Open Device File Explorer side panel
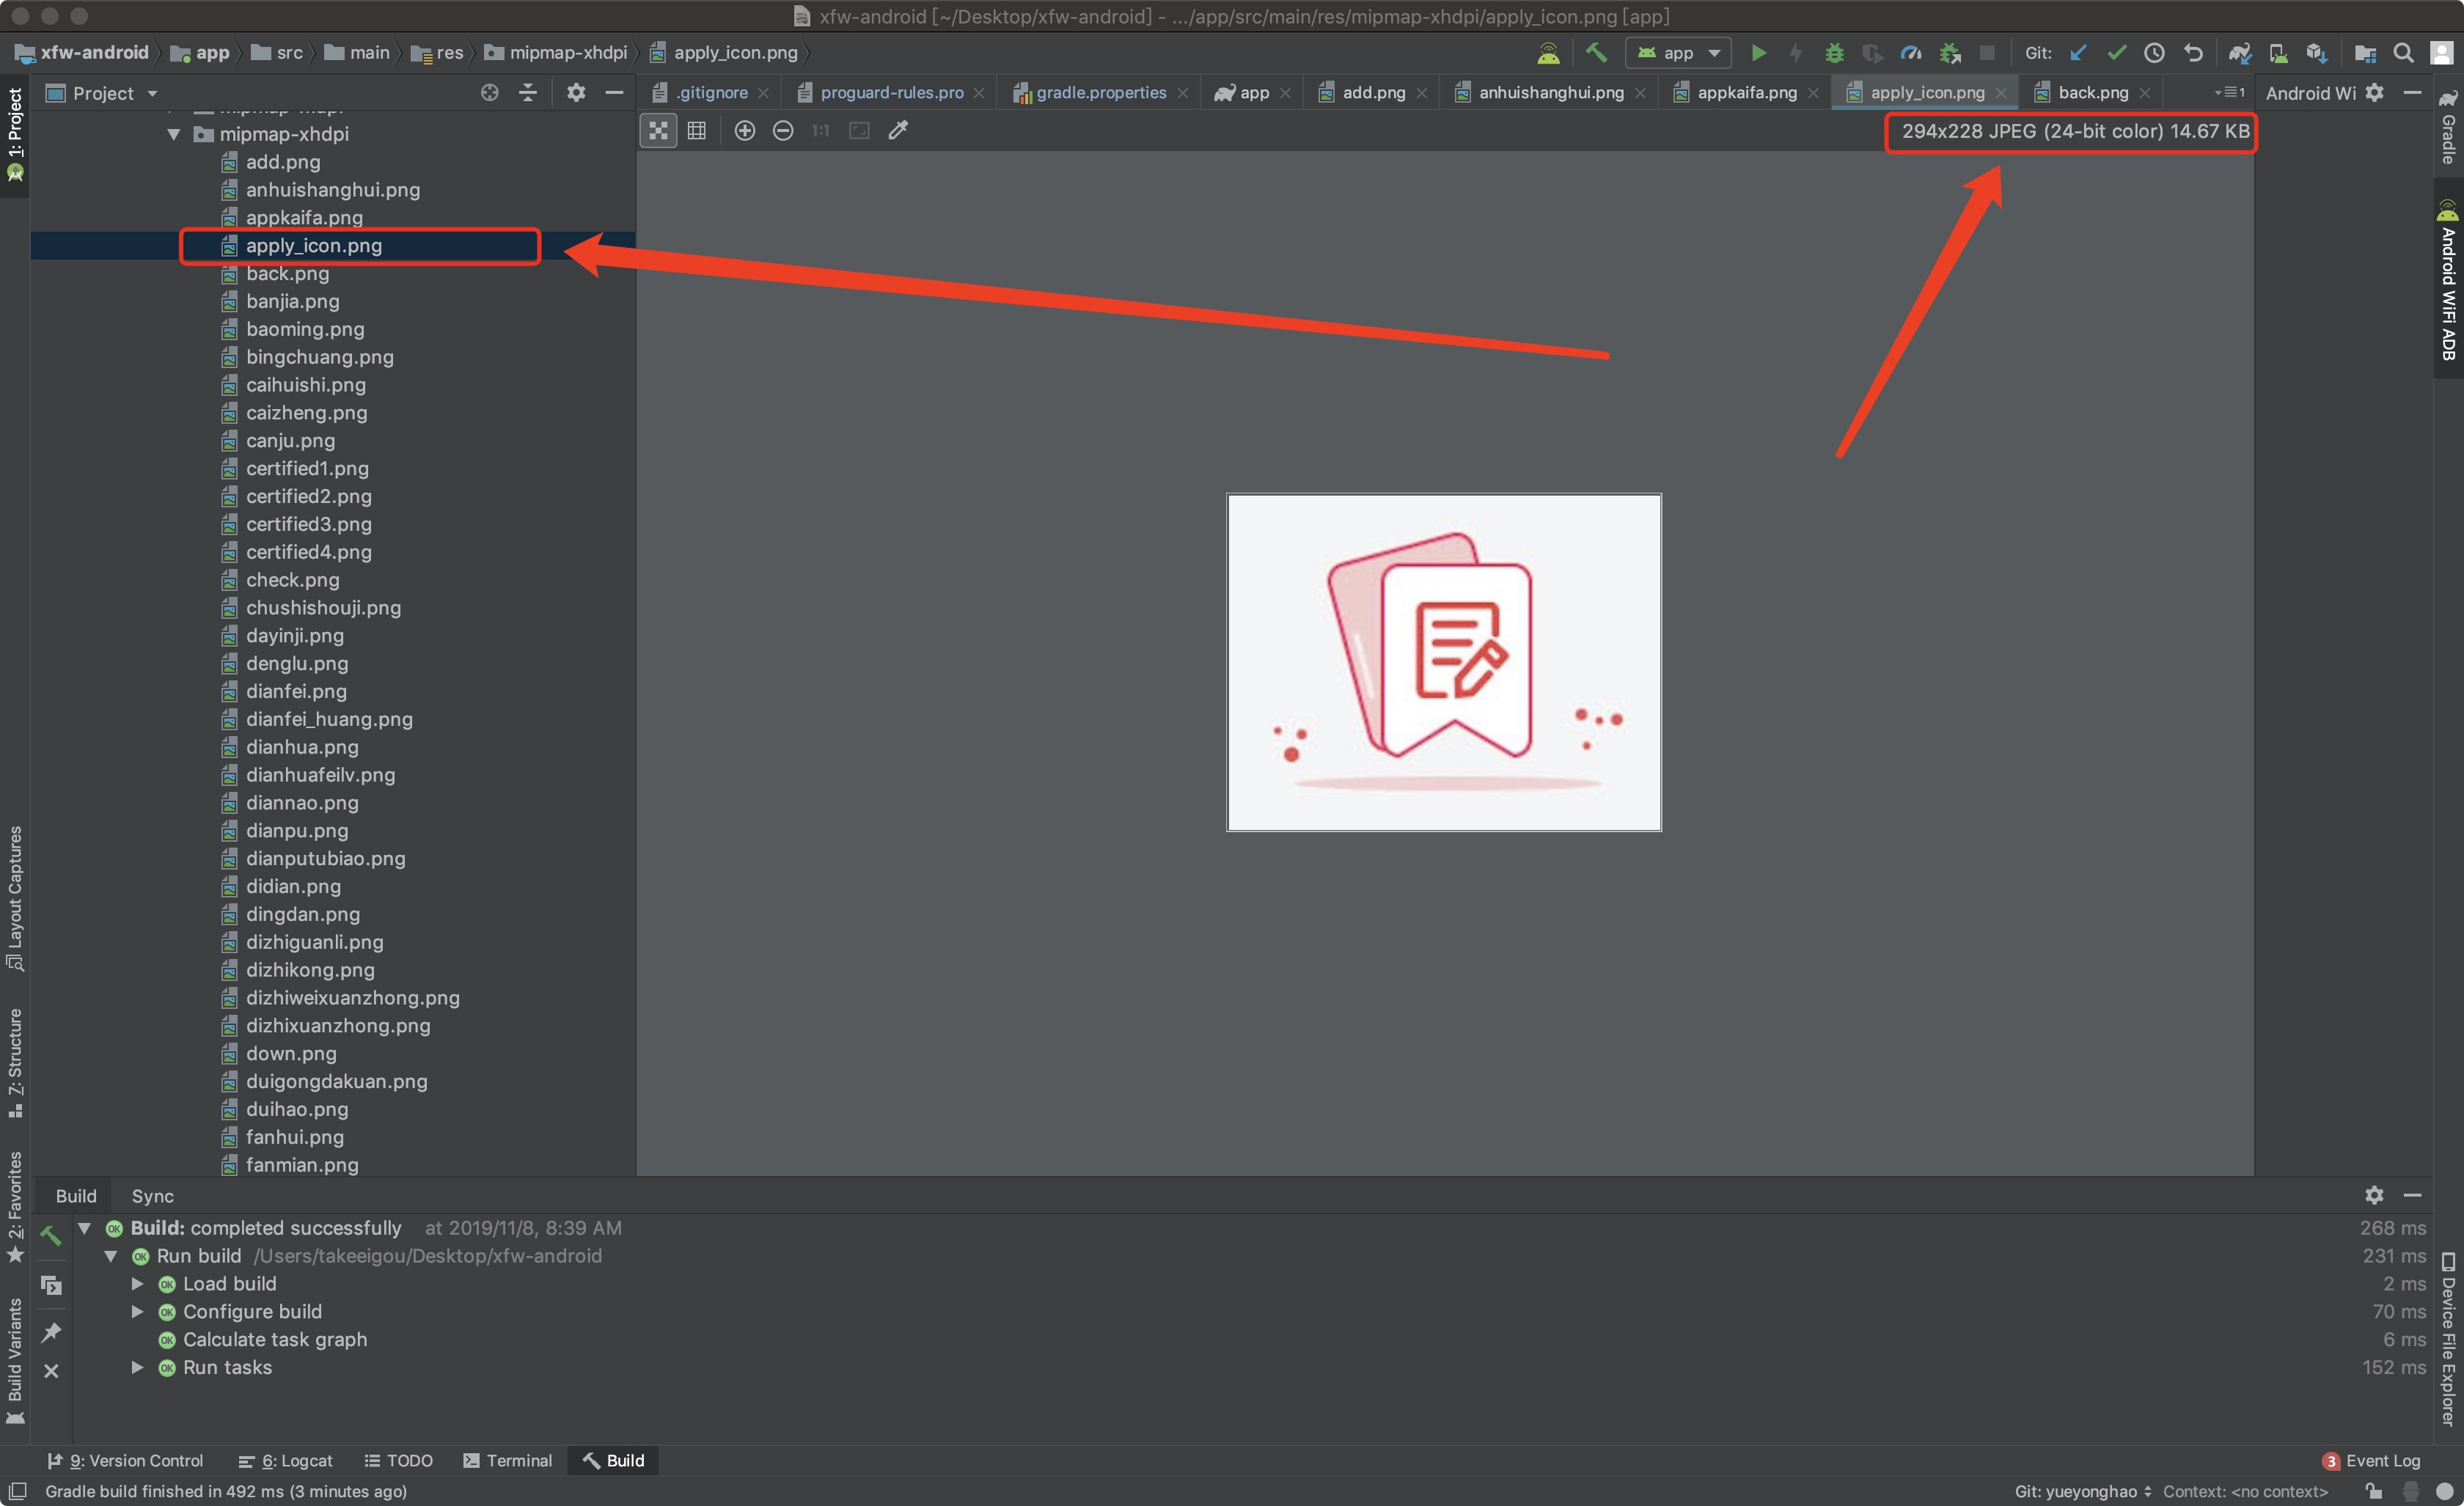 2448,1338
